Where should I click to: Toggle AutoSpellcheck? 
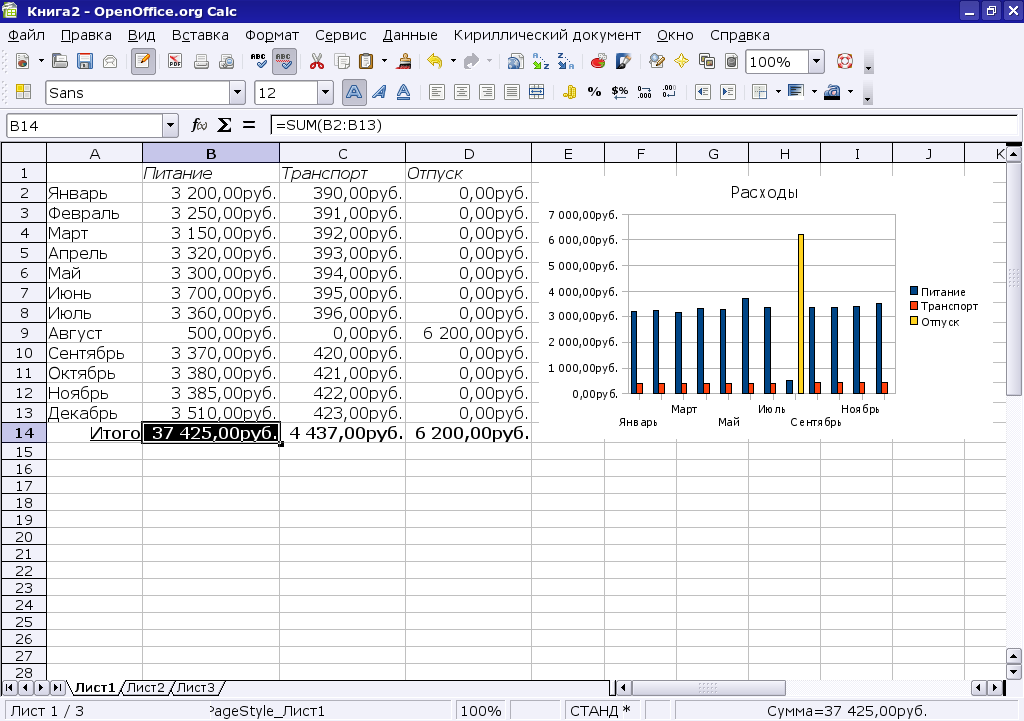[x=284, y=62]
